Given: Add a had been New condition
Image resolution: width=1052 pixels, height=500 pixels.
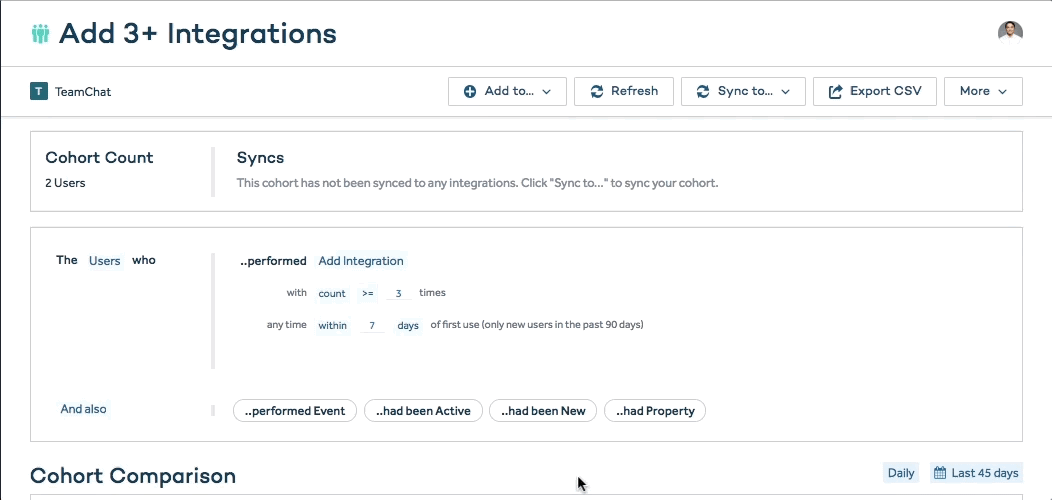Looking at the screenshot, I should coord(543,411).
